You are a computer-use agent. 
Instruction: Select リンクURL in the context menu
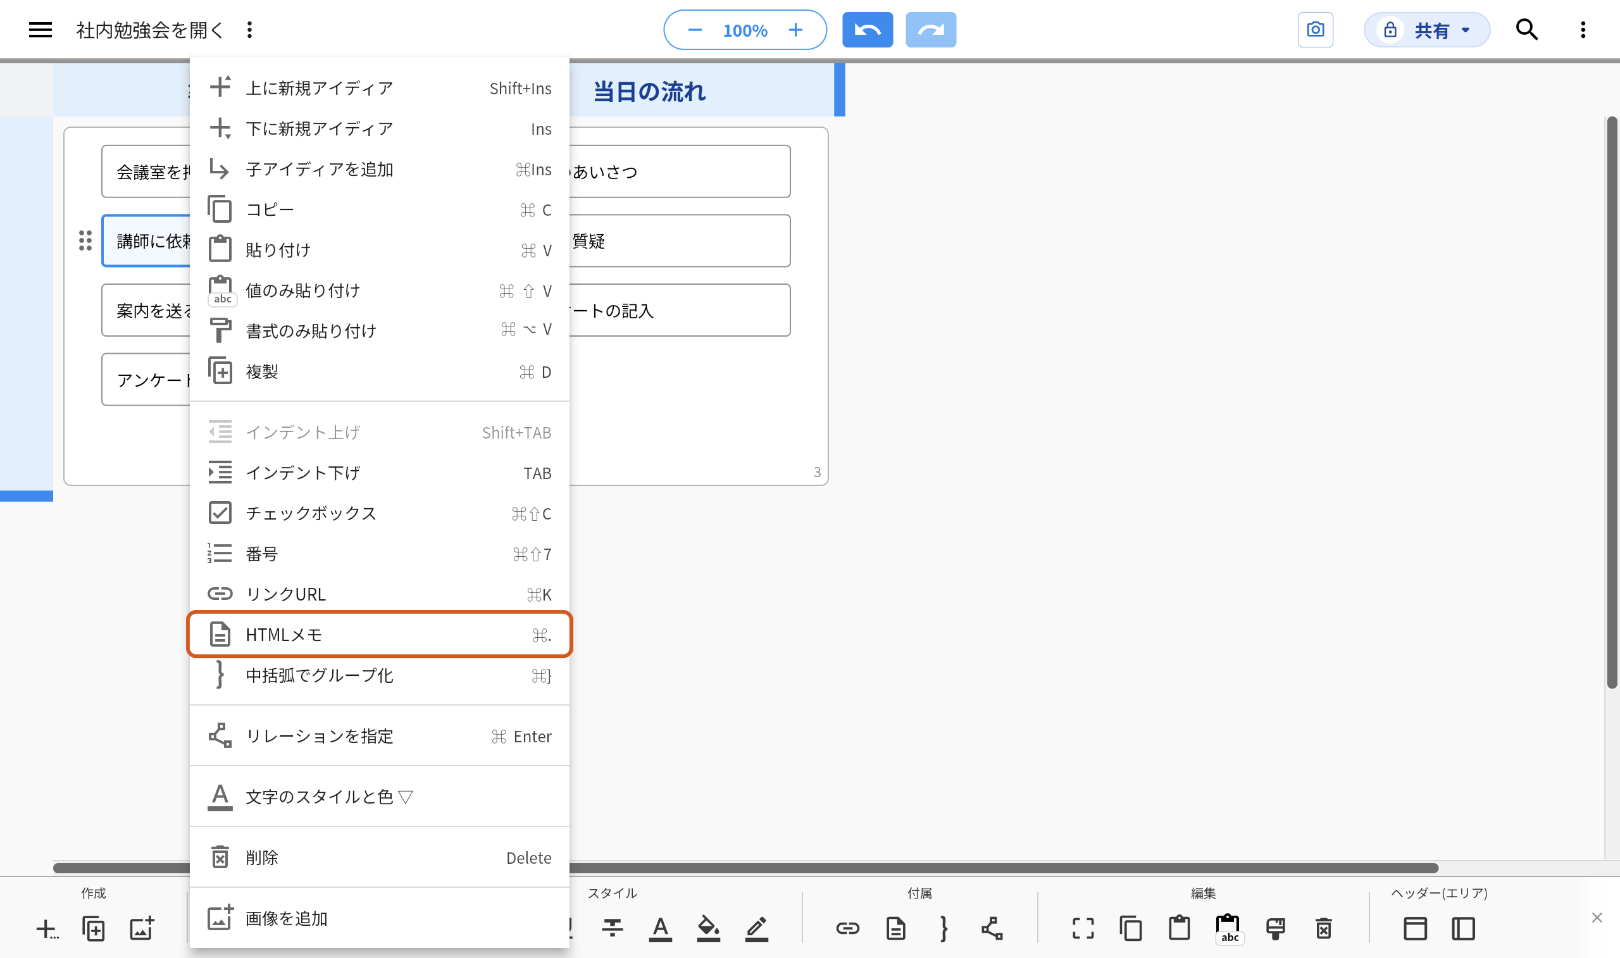tap(380, 594)
